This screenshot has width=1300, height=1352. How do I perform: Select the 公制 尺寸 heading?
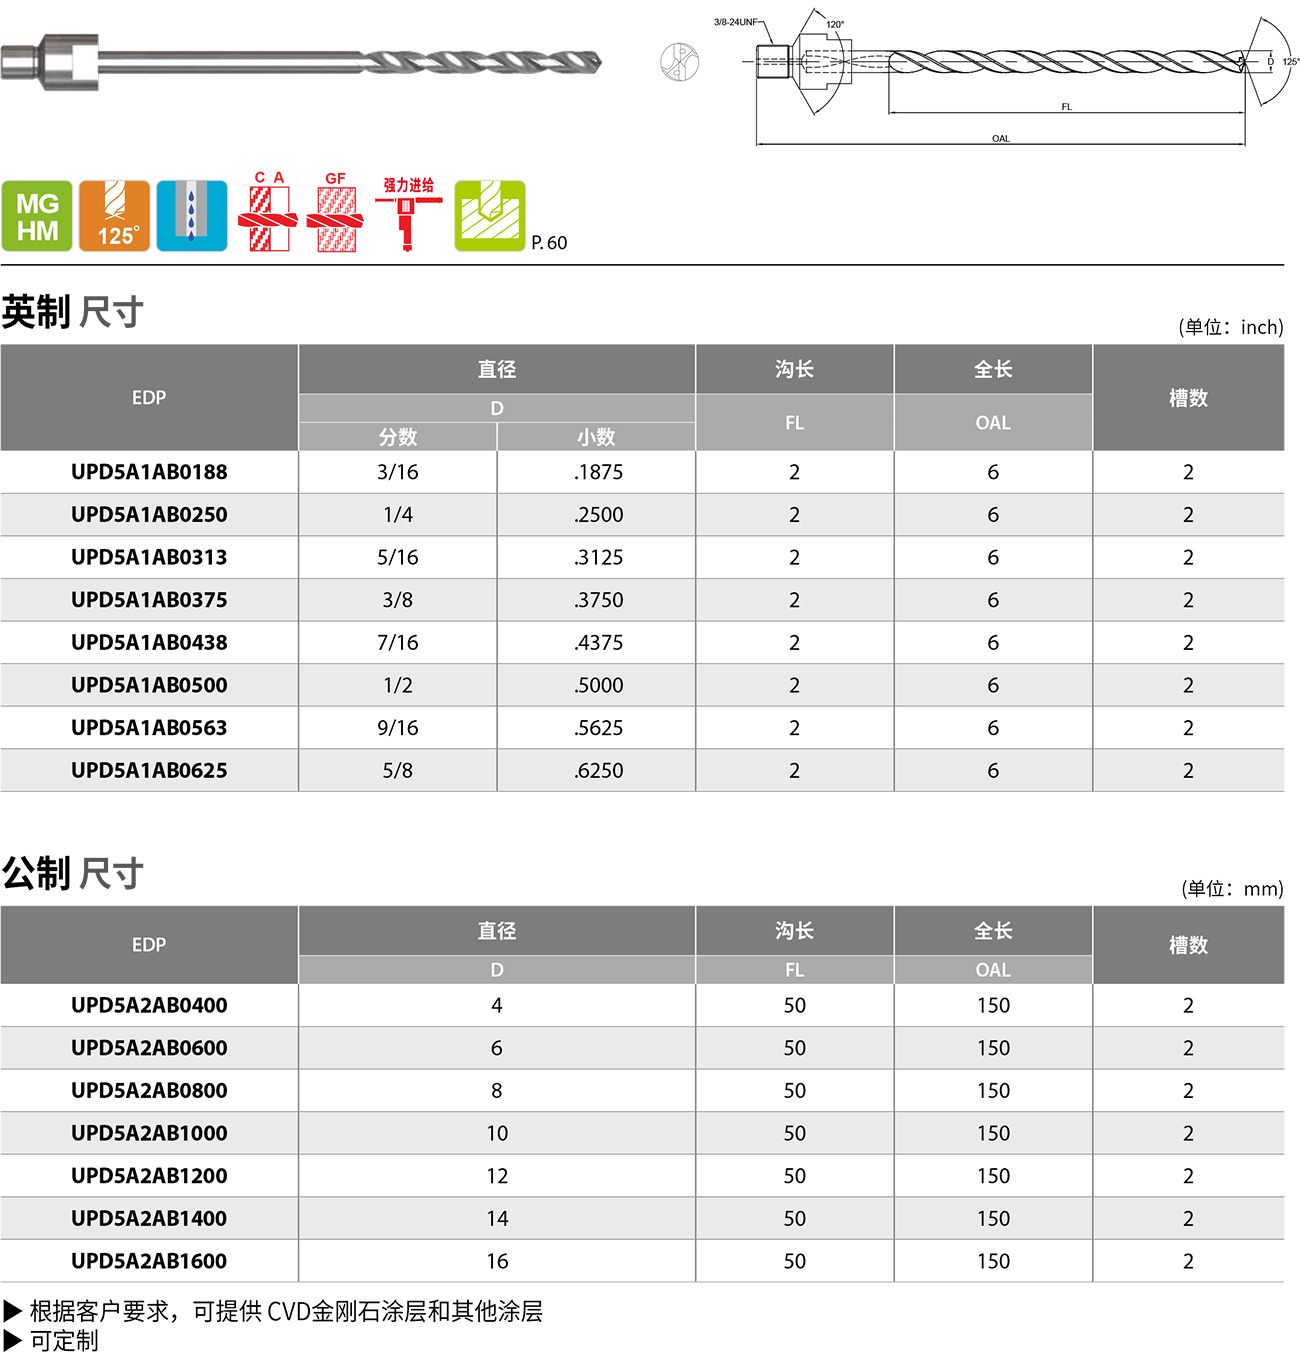[x=72, y=873]
